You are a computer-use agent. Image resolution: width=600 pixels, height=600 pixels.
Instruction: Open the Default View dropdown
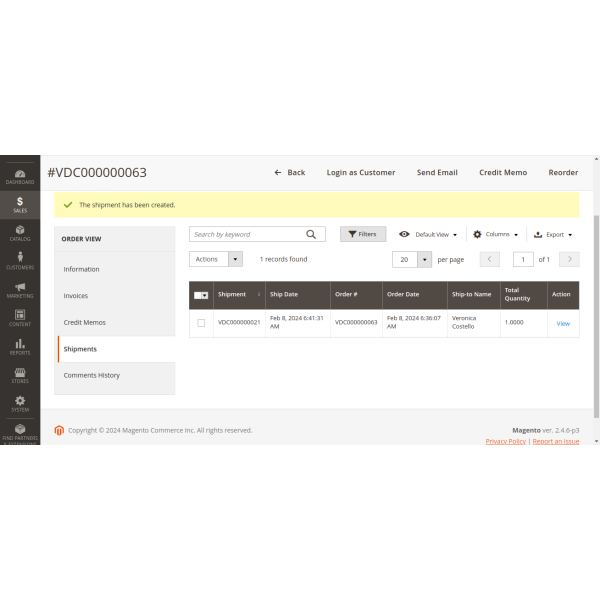tap(428, 234)
